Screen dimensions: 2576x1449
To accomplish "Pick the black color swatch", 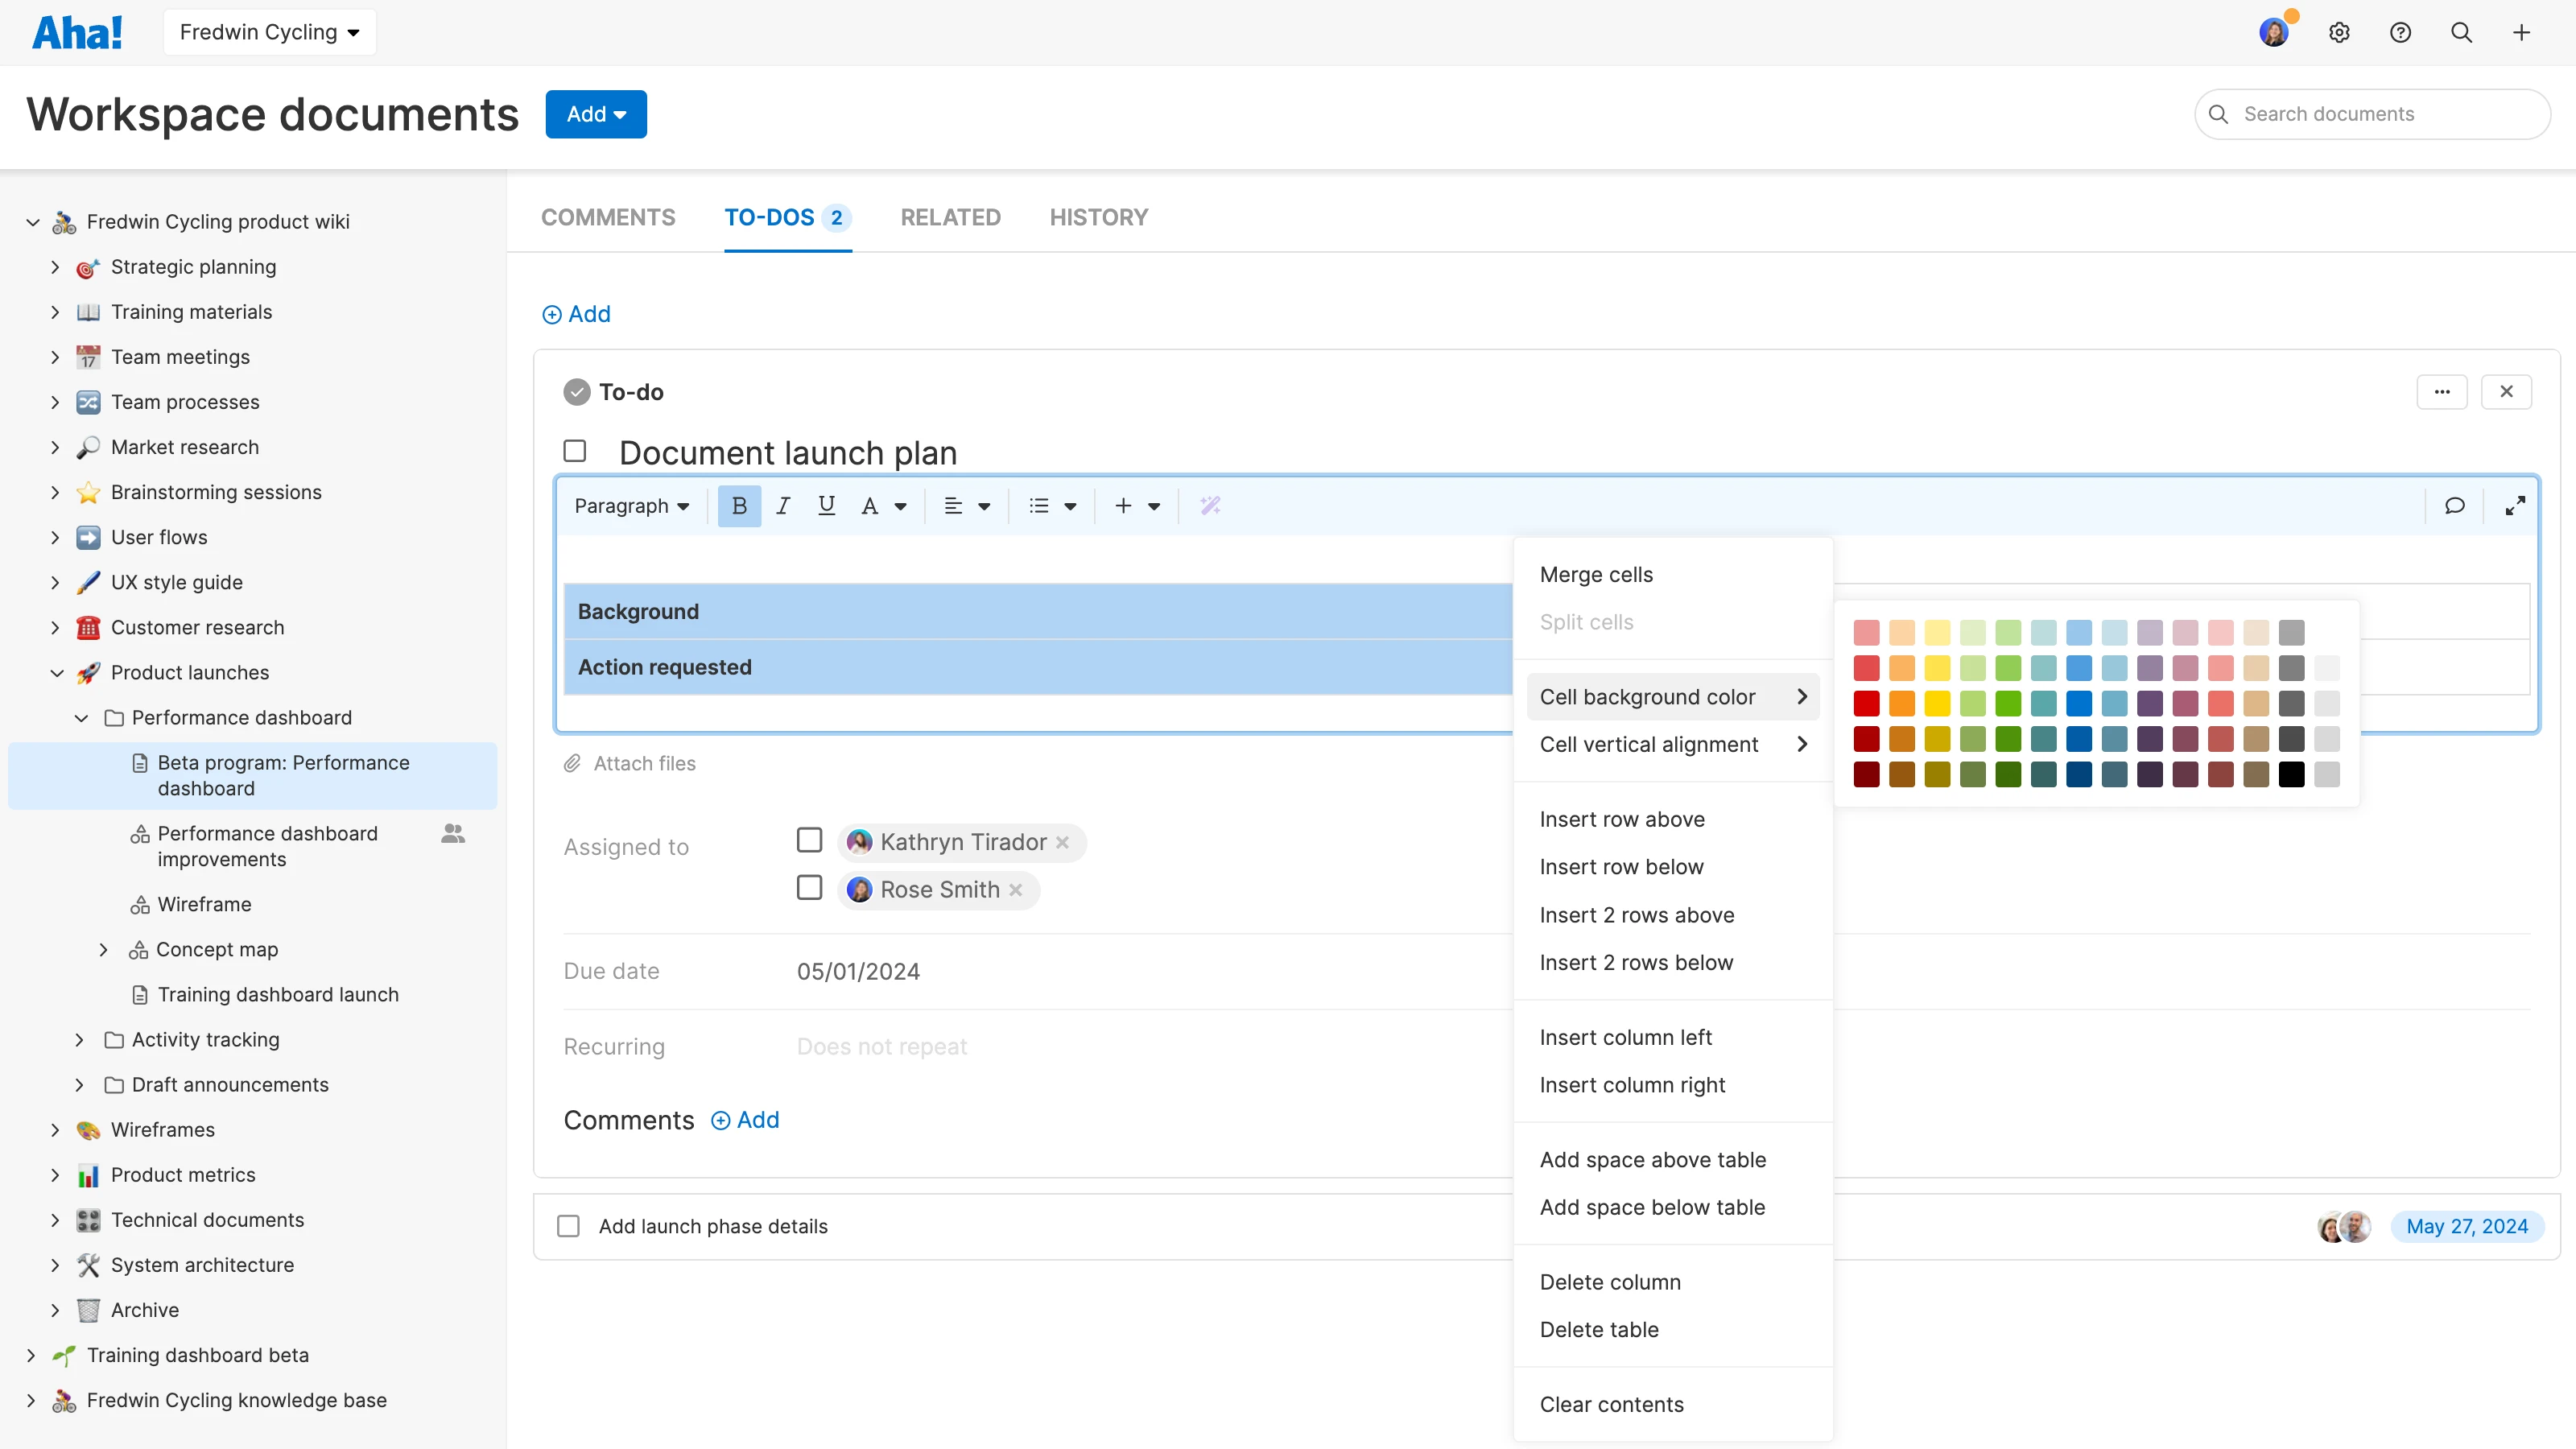I will point(2291,774).
